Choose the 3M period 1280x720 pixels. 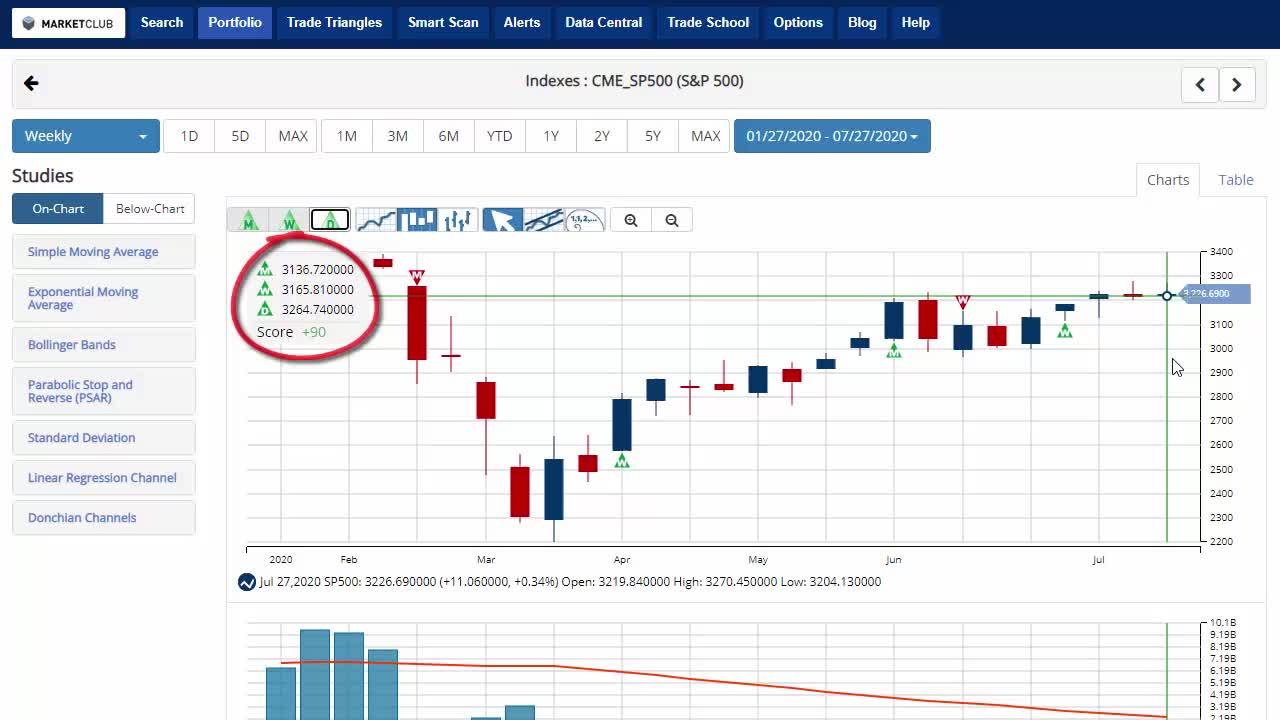(x=398, y=136)
